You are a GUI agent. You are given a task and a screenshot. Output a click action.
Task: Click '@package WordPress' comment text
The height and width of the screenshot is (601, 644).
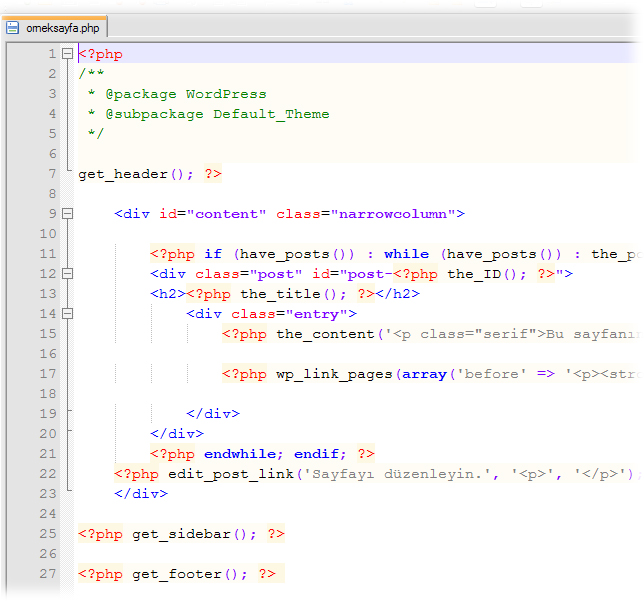click(x=186, y=94)
